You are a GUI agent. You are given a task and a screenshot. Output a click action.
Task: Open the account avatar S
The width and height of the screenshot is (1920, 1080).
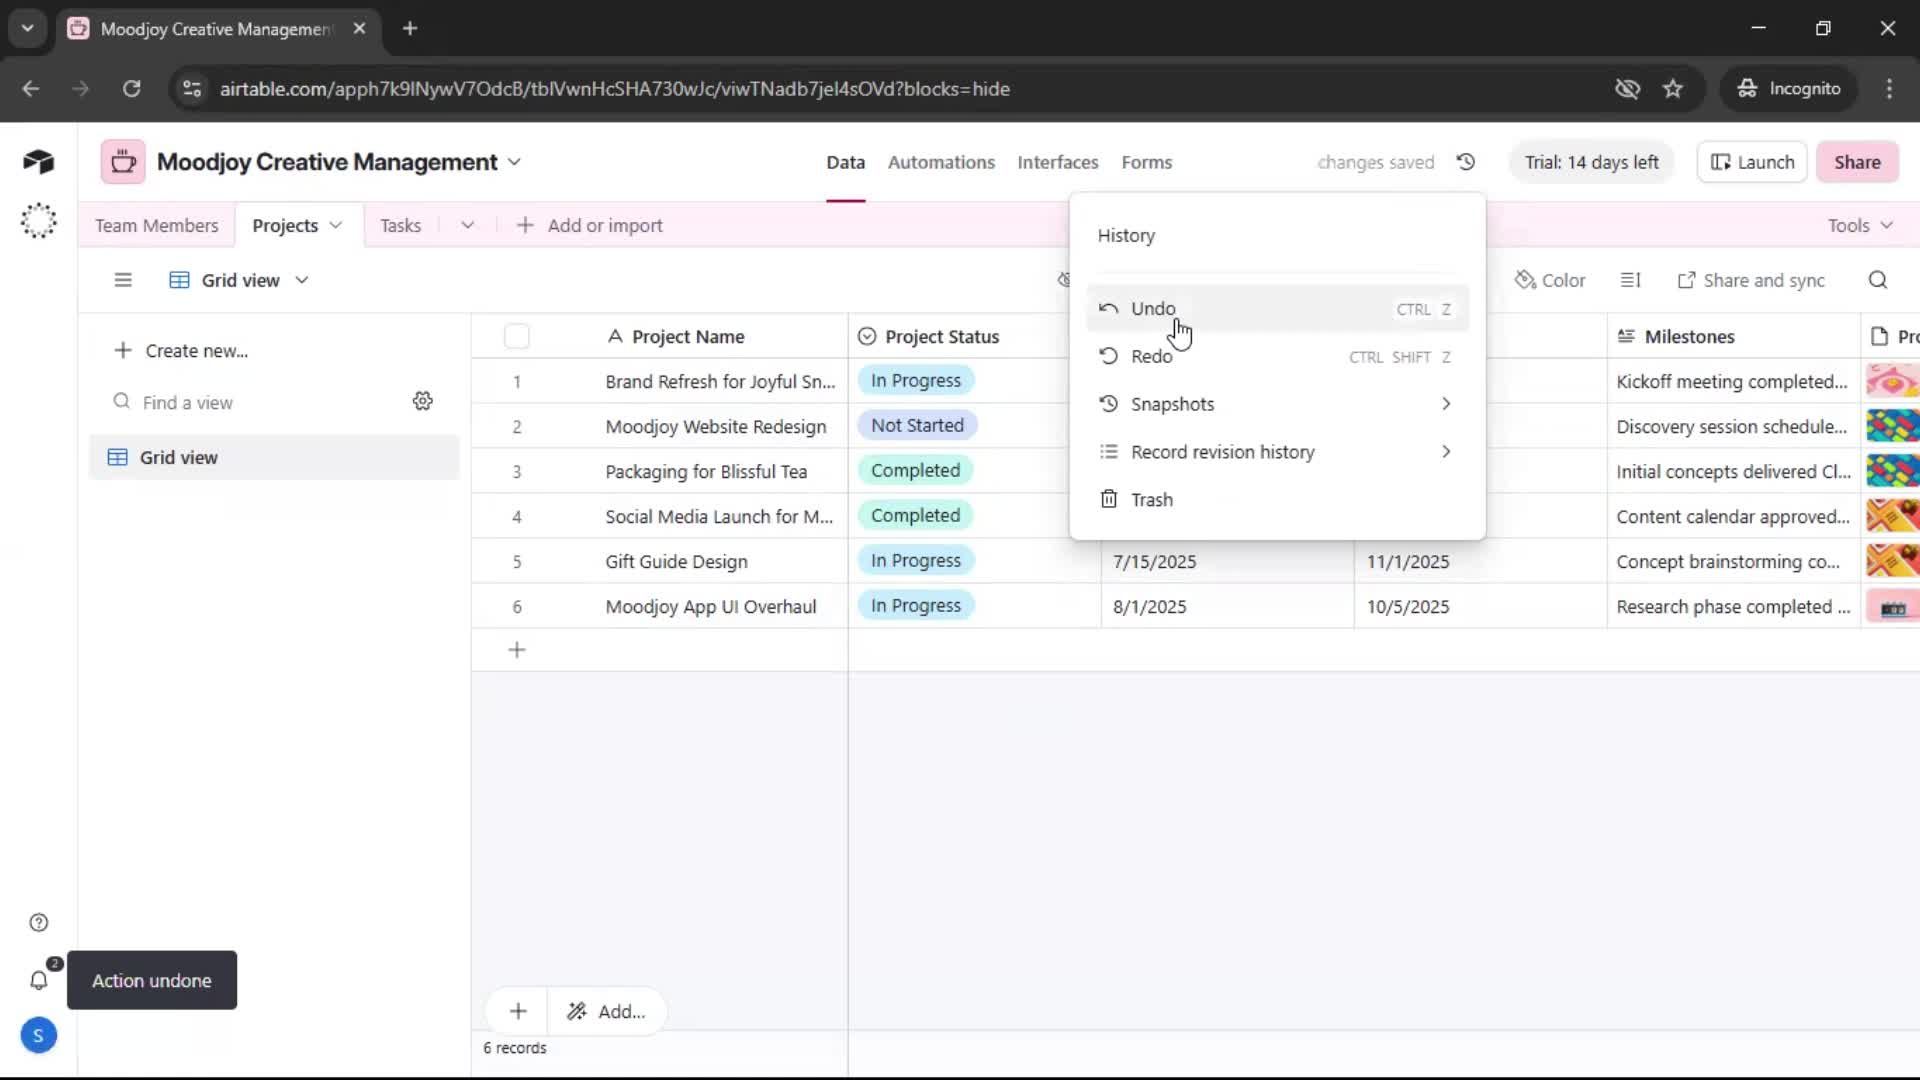click(x=38, y=1035)
